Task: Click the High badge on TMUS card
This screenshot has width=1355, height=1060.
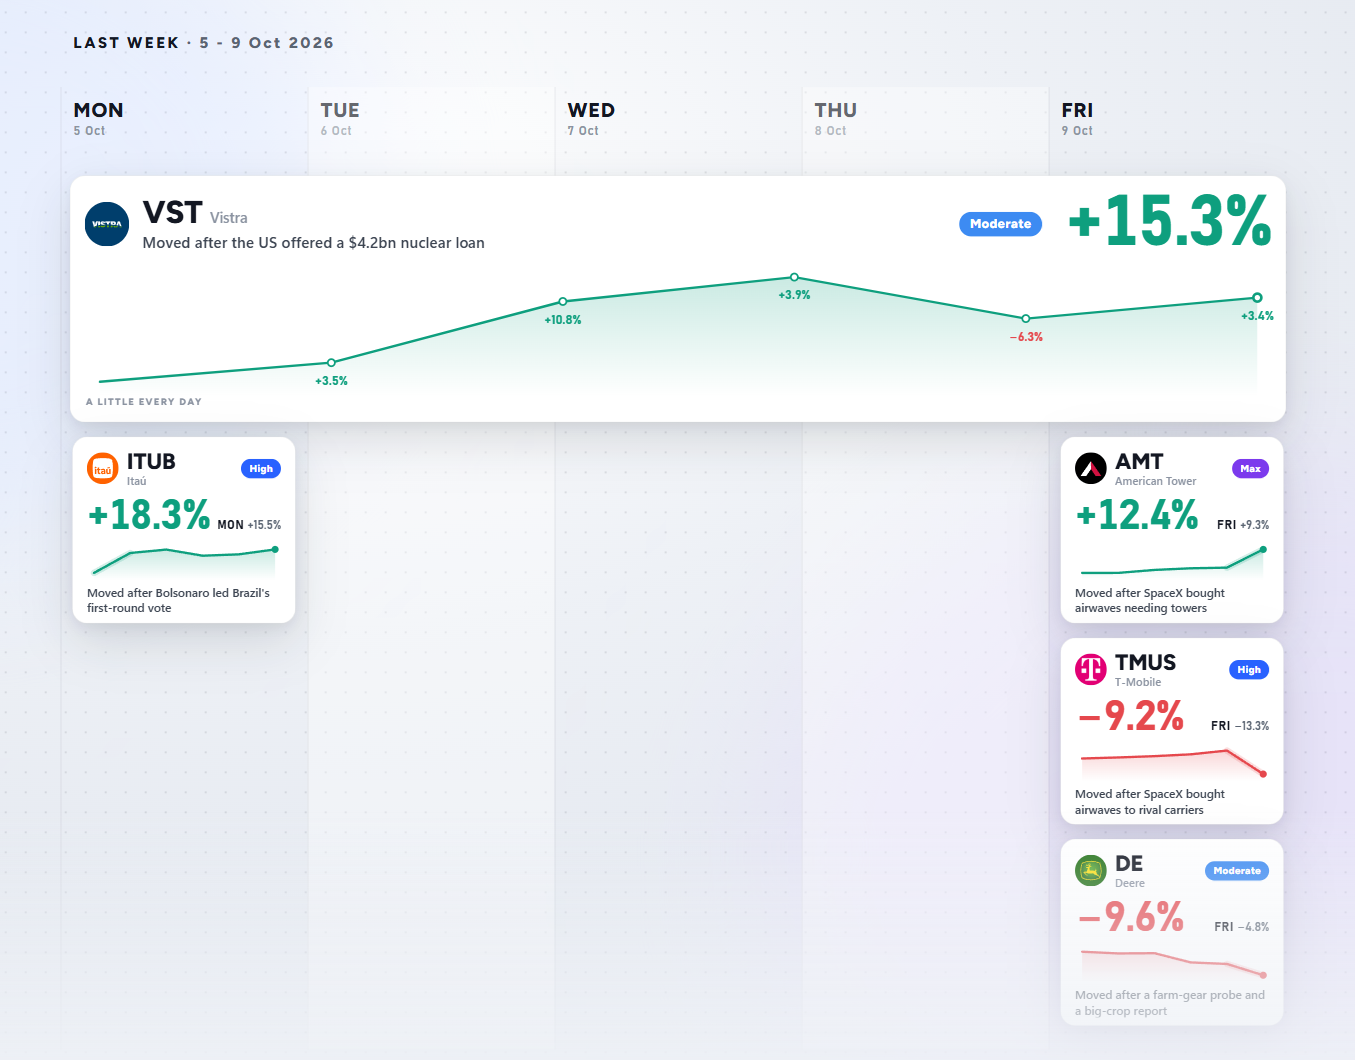Action: pos(1249,670)
